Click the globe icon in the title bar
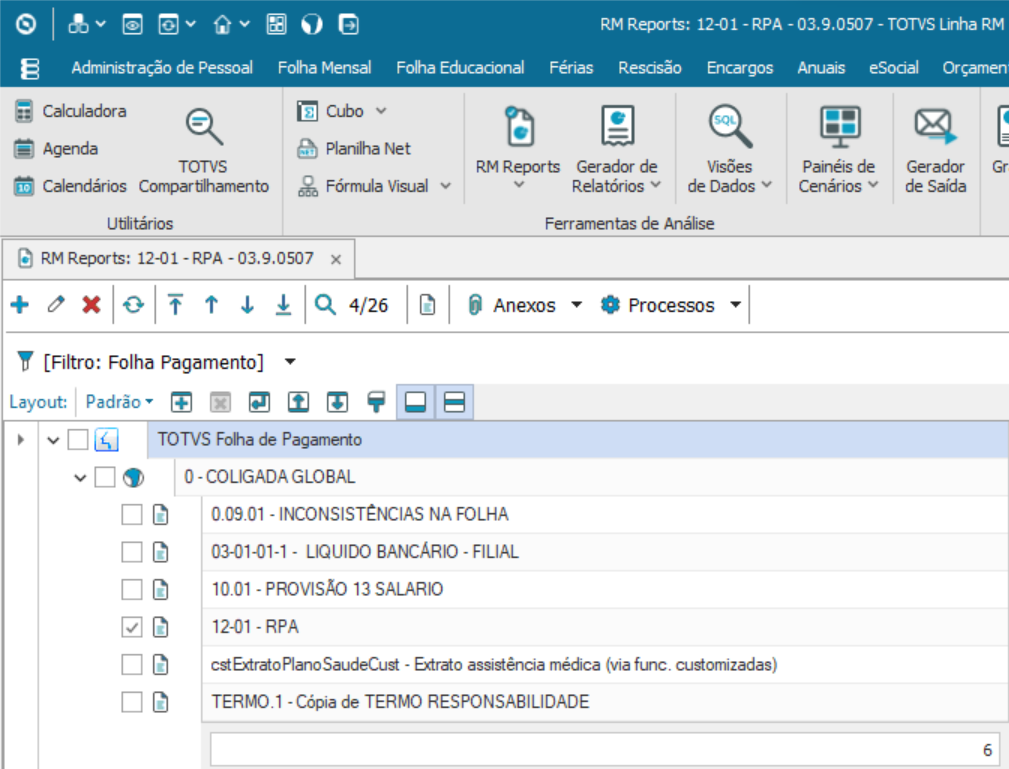This screenshot has width=1009, height=769. click(311, 24)
